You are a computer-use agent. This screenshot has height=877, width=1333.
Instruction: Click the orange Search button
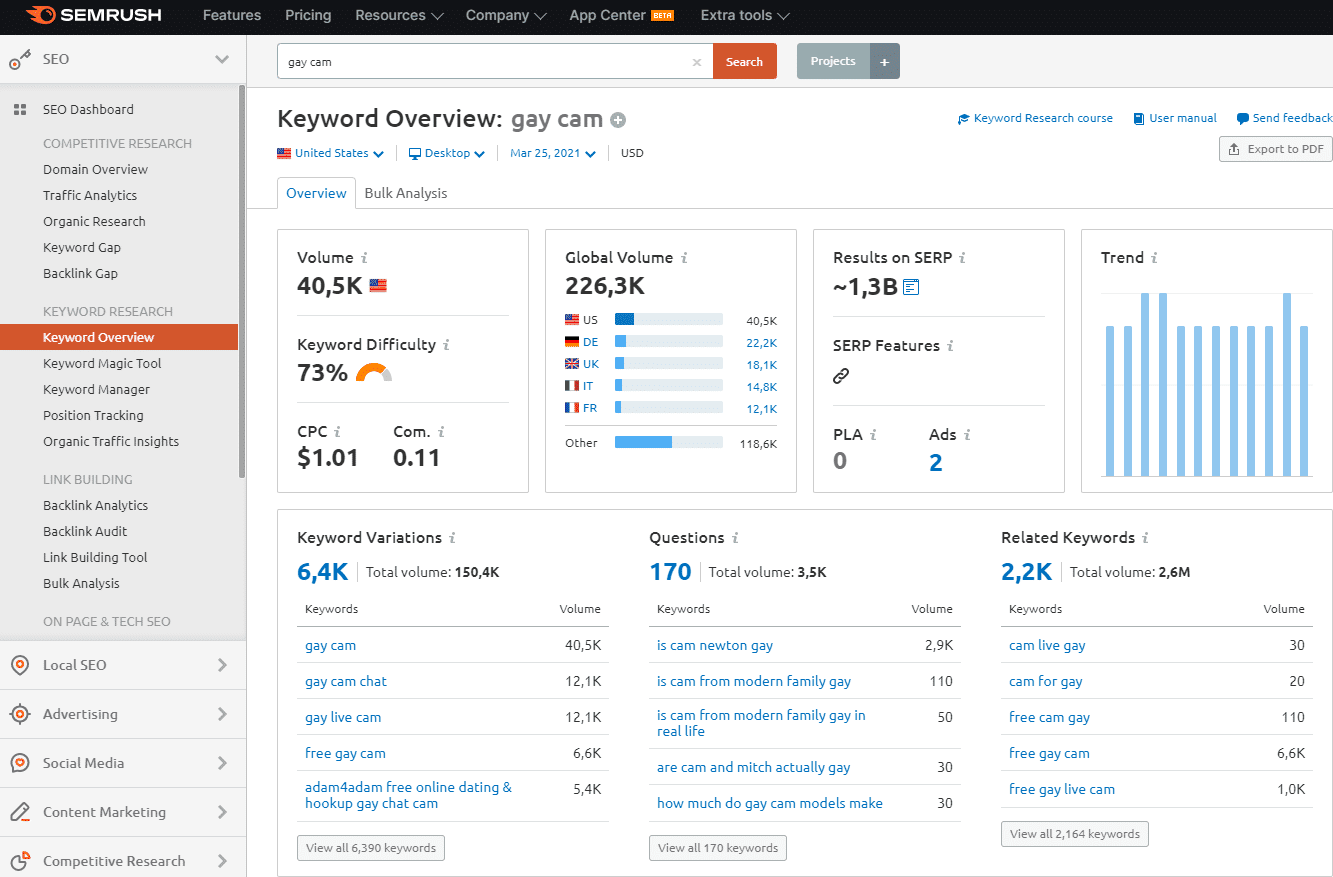744,62
